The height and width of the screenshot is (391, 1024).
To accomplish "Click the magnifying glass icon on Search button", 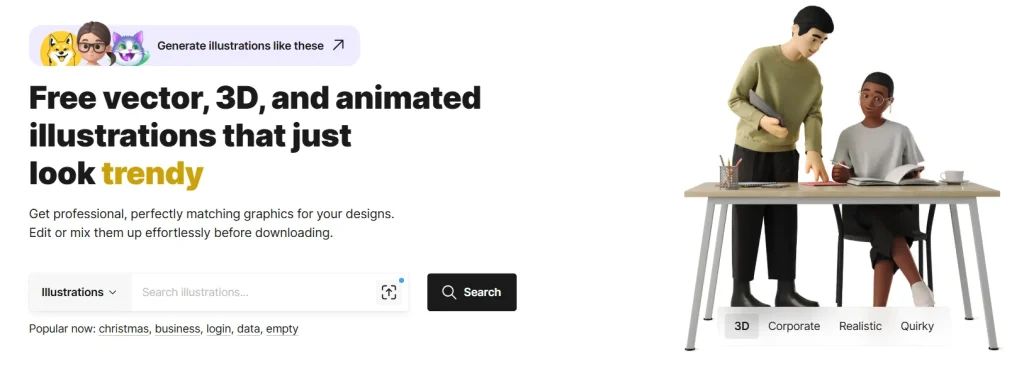I will point(449,292).
